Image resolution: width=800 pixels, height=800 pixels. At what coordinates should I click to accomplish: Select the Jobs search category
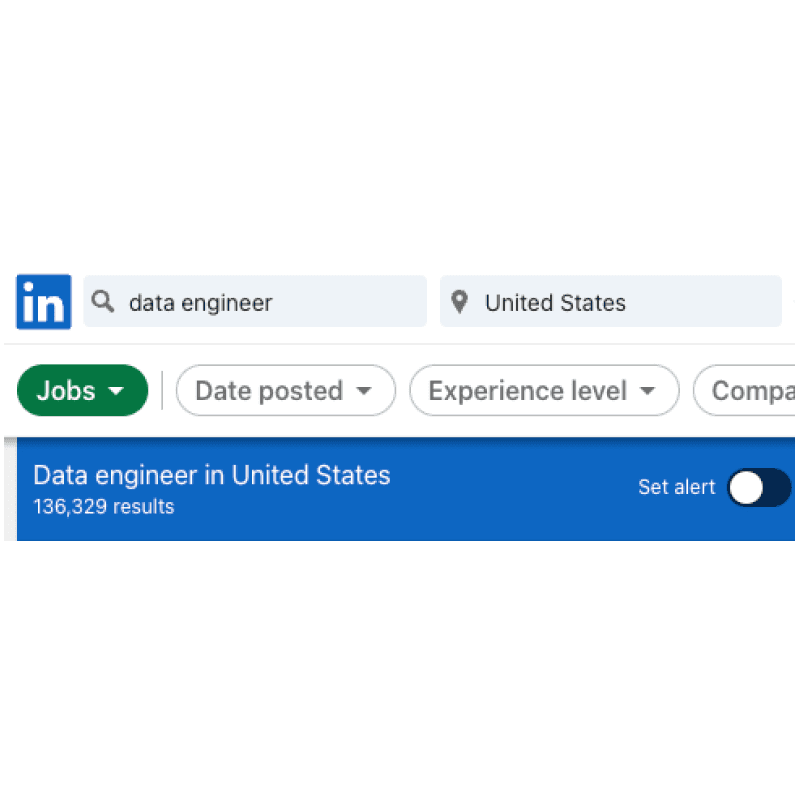click(82, 391)
